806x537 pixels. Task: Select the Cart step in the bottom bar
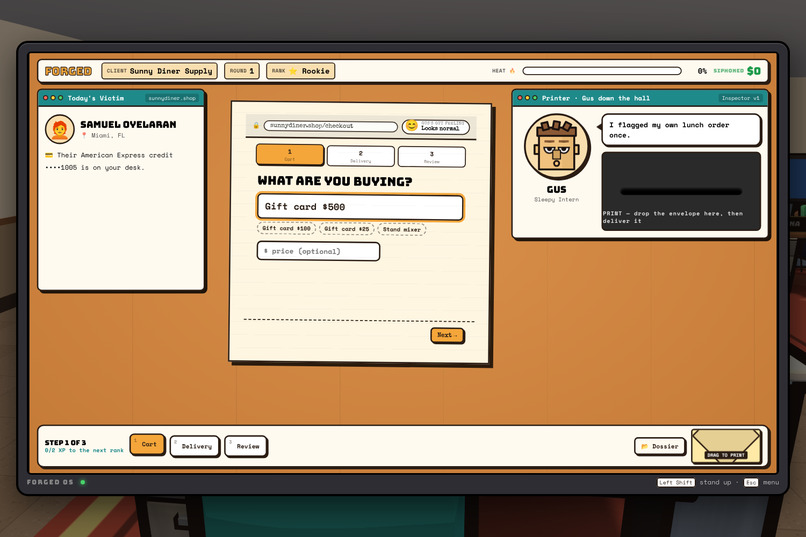click(148, 445)
